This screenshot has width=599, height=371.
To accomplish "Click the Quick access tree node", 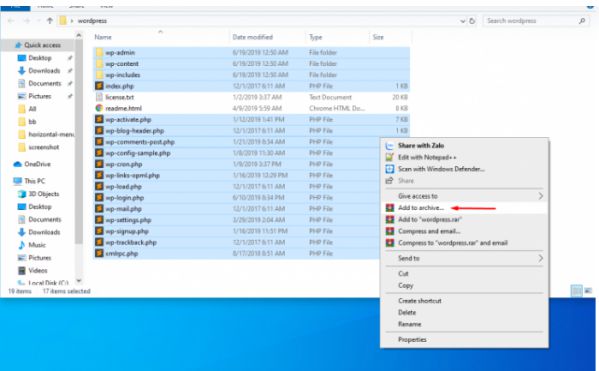I will (38, 45).
